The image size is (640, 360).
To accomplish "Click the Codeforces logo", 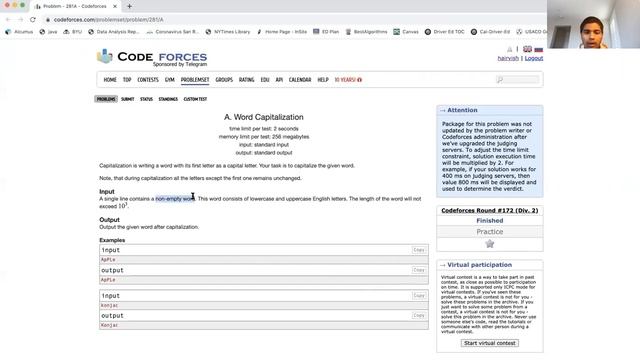I will coord(152,58).
